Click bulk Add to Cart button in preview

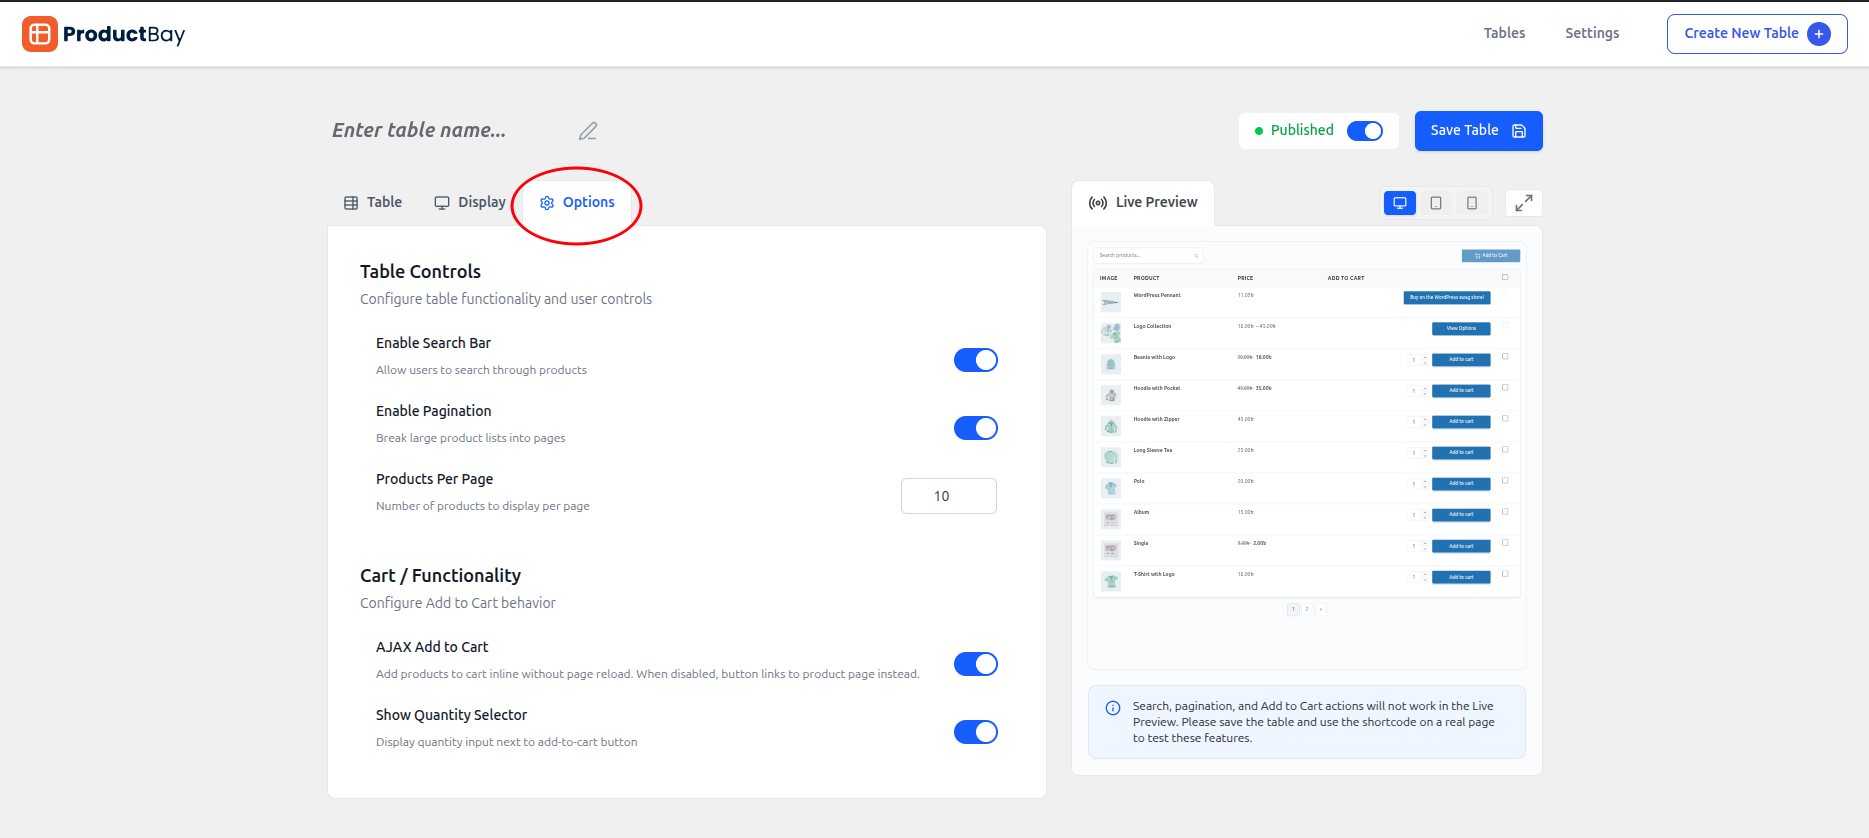(x=1491, y=256)
